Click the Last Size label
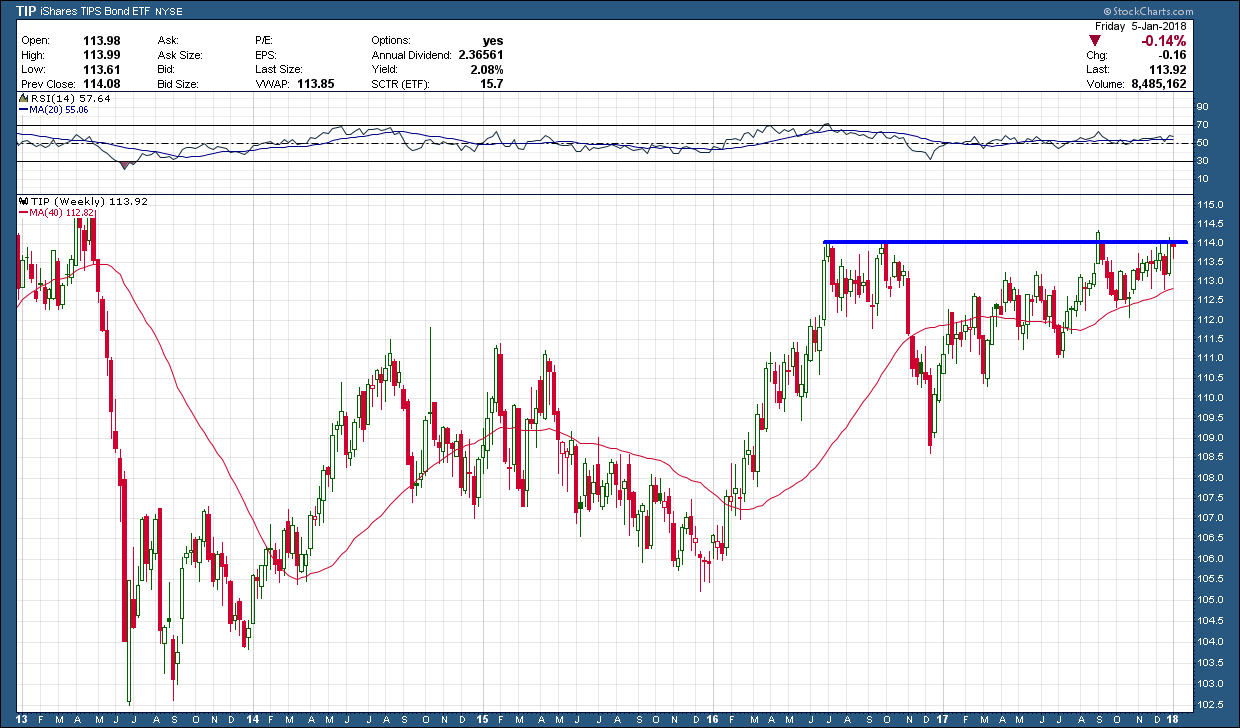This screenshot has height=728, width=1240. pos(280,70)
